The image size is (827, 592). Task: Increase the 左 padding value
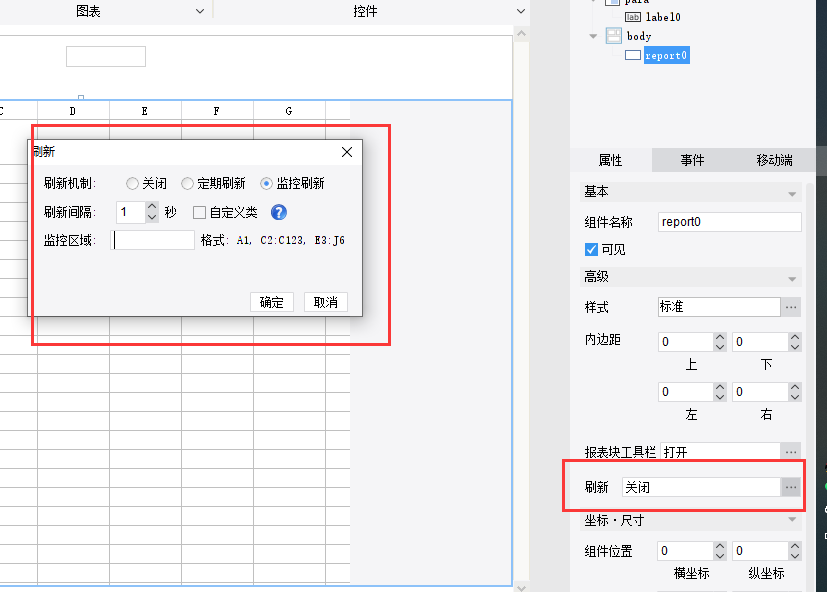click(720, 387)
